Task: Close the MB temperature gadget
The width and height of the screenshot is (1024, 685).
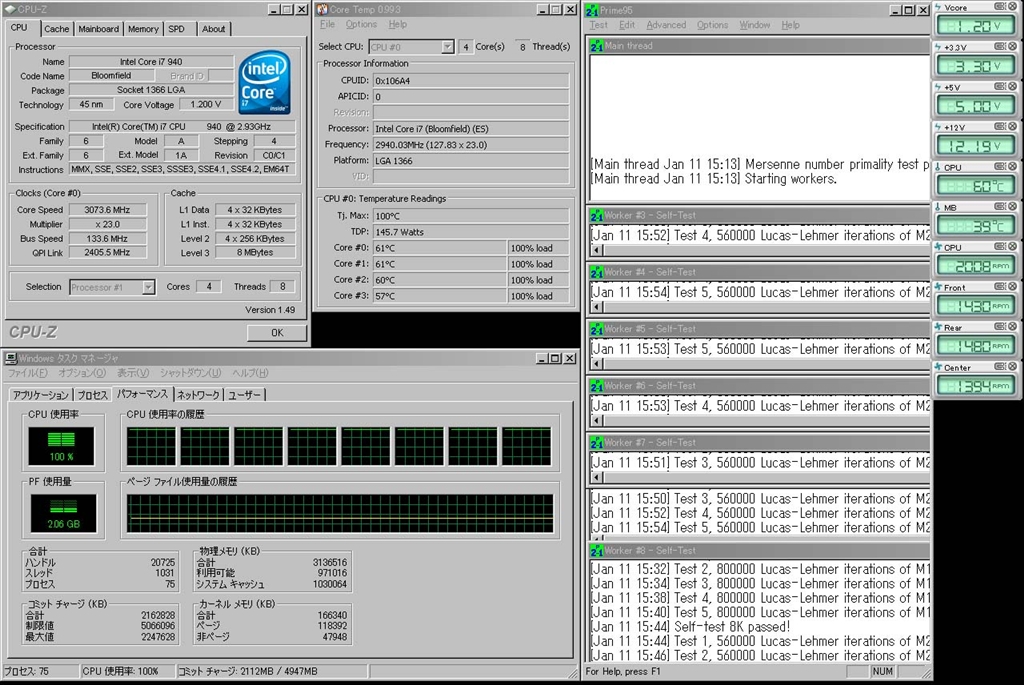Action: [1011, 207]
